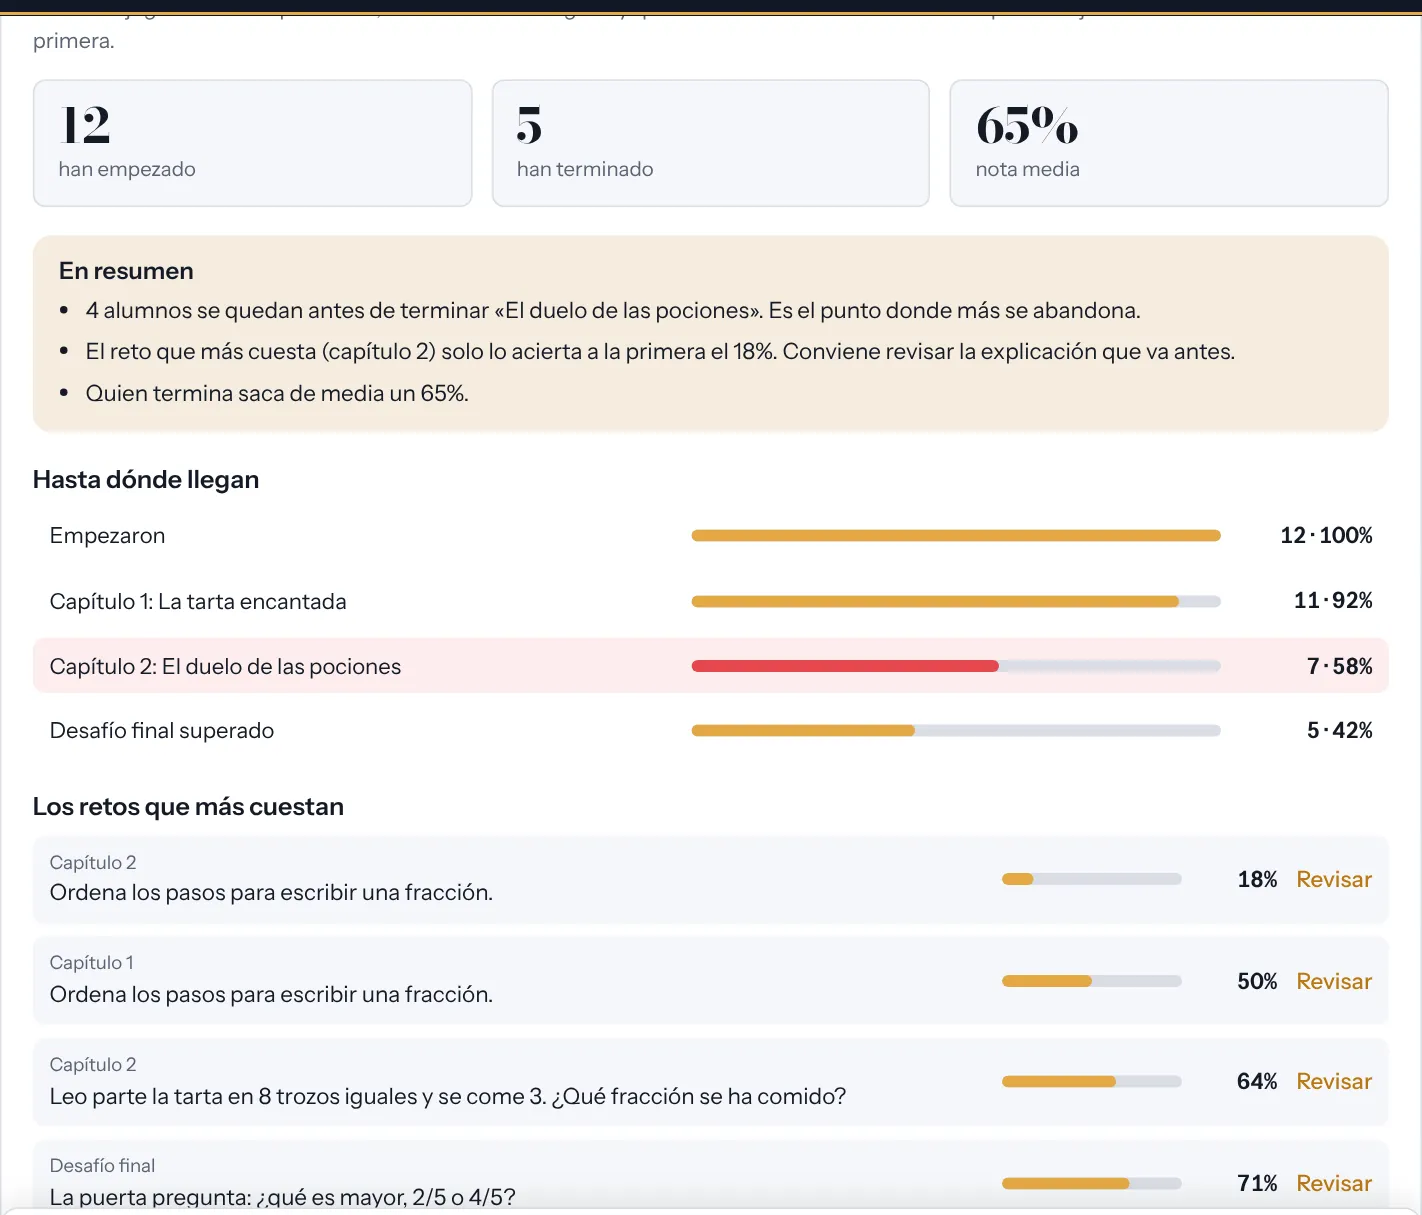1422x1215 pixels.
Task: Click the 'En resumen' heading
Action: (126, 271)
